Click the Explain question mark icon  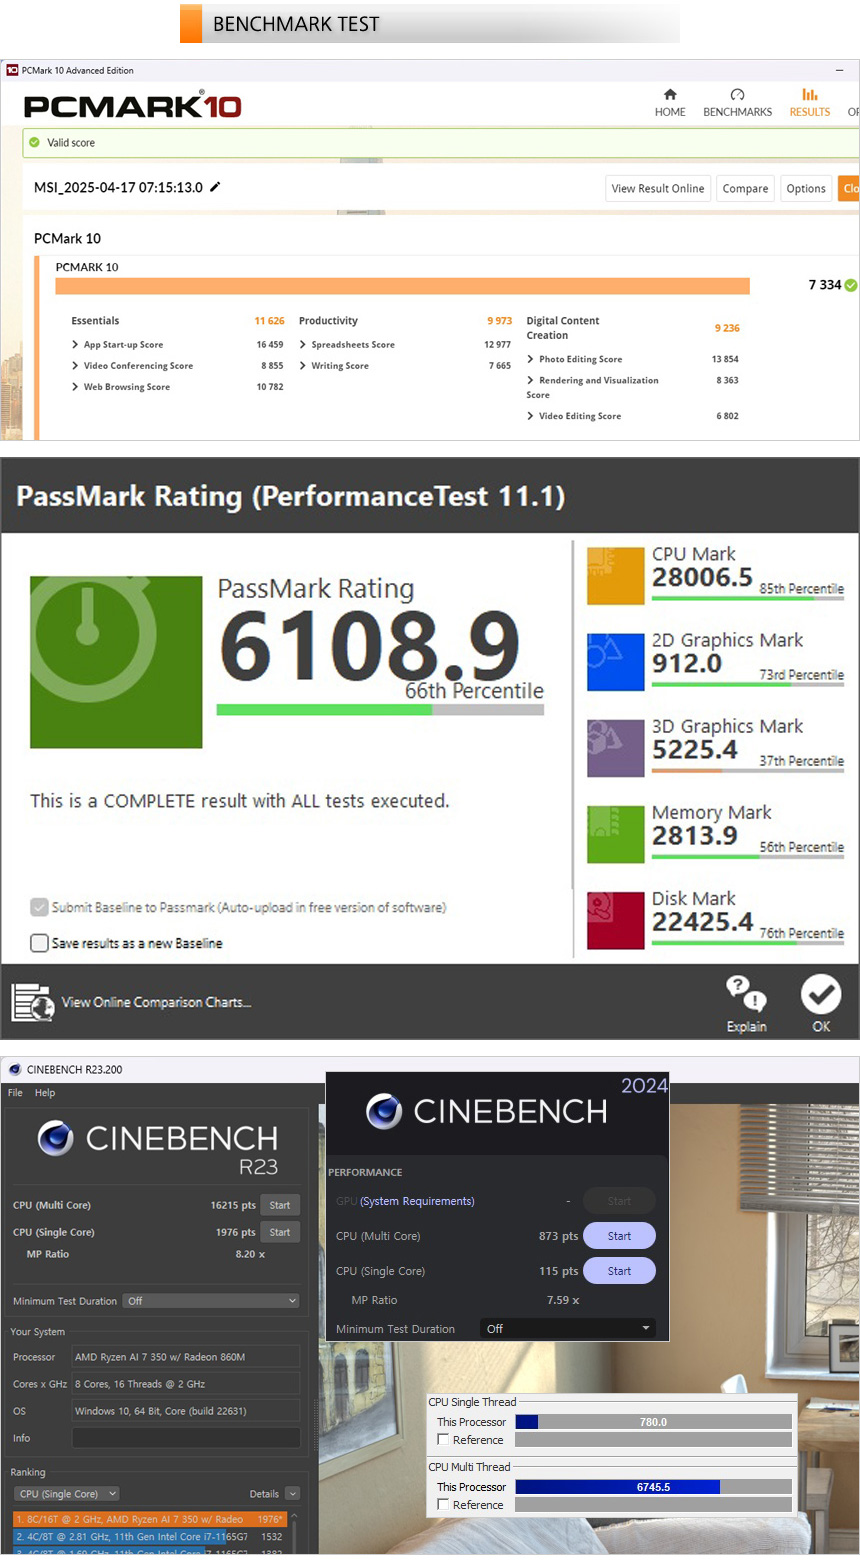pyautogui.click(x=746, y=994)
